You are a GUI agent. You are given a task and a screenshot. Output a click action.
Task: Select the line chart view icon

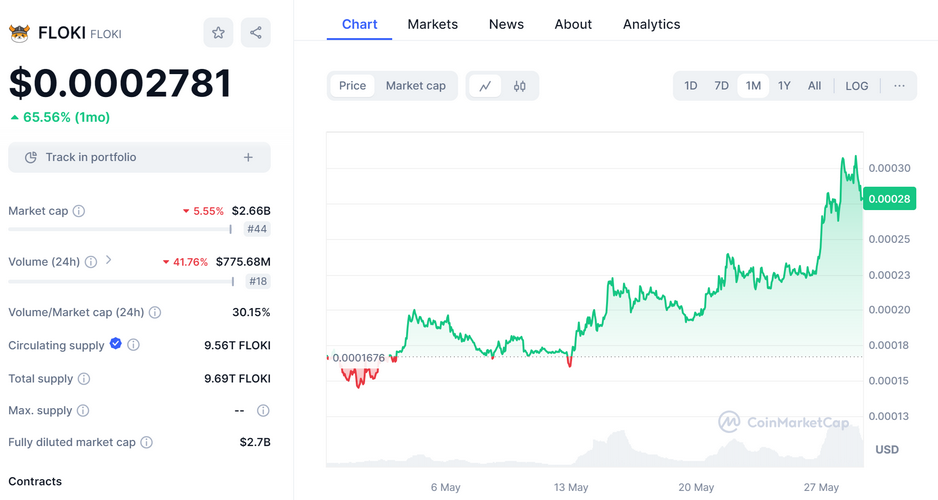(x=485, y=86)
